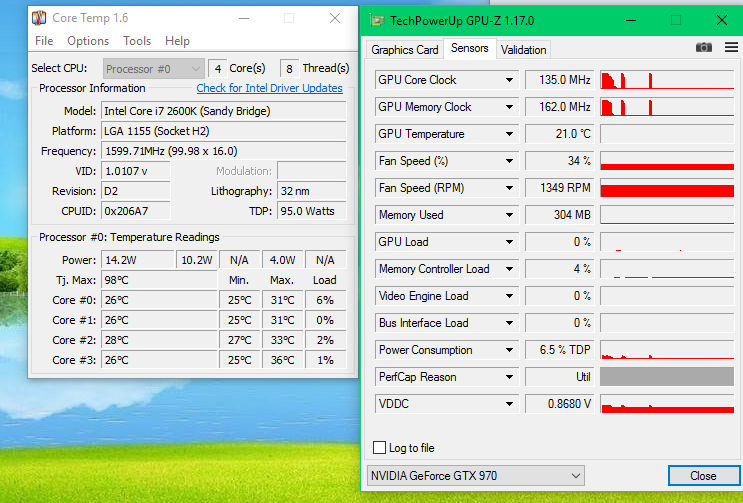The width and height of the screenshot is (743, 503).
Task: Open the VDDC sensor dropdown
Action: point(509,404)
